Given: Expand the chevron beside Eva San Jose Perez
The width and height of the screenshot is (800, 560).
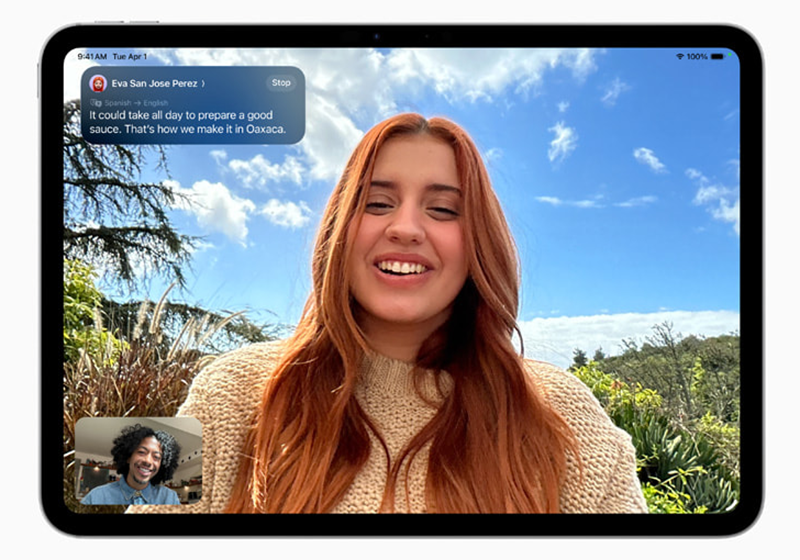Looking at the screenshot, I should tap(203, 83).
